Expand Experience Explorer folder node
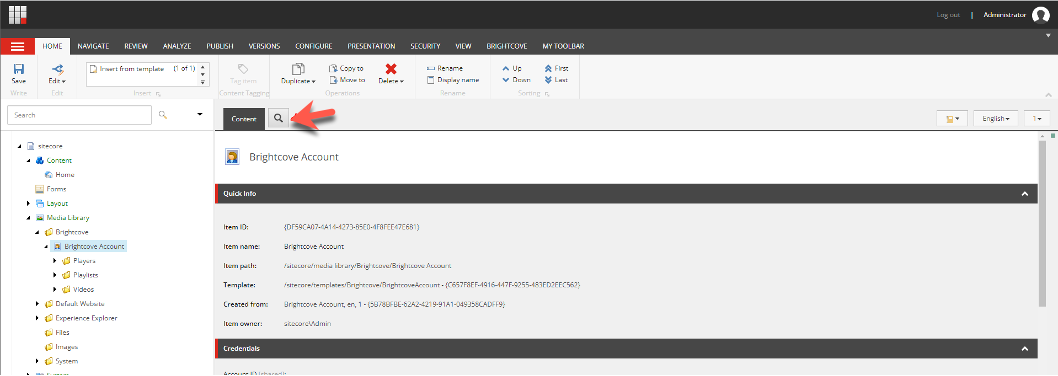 click(x=38, y=318)
